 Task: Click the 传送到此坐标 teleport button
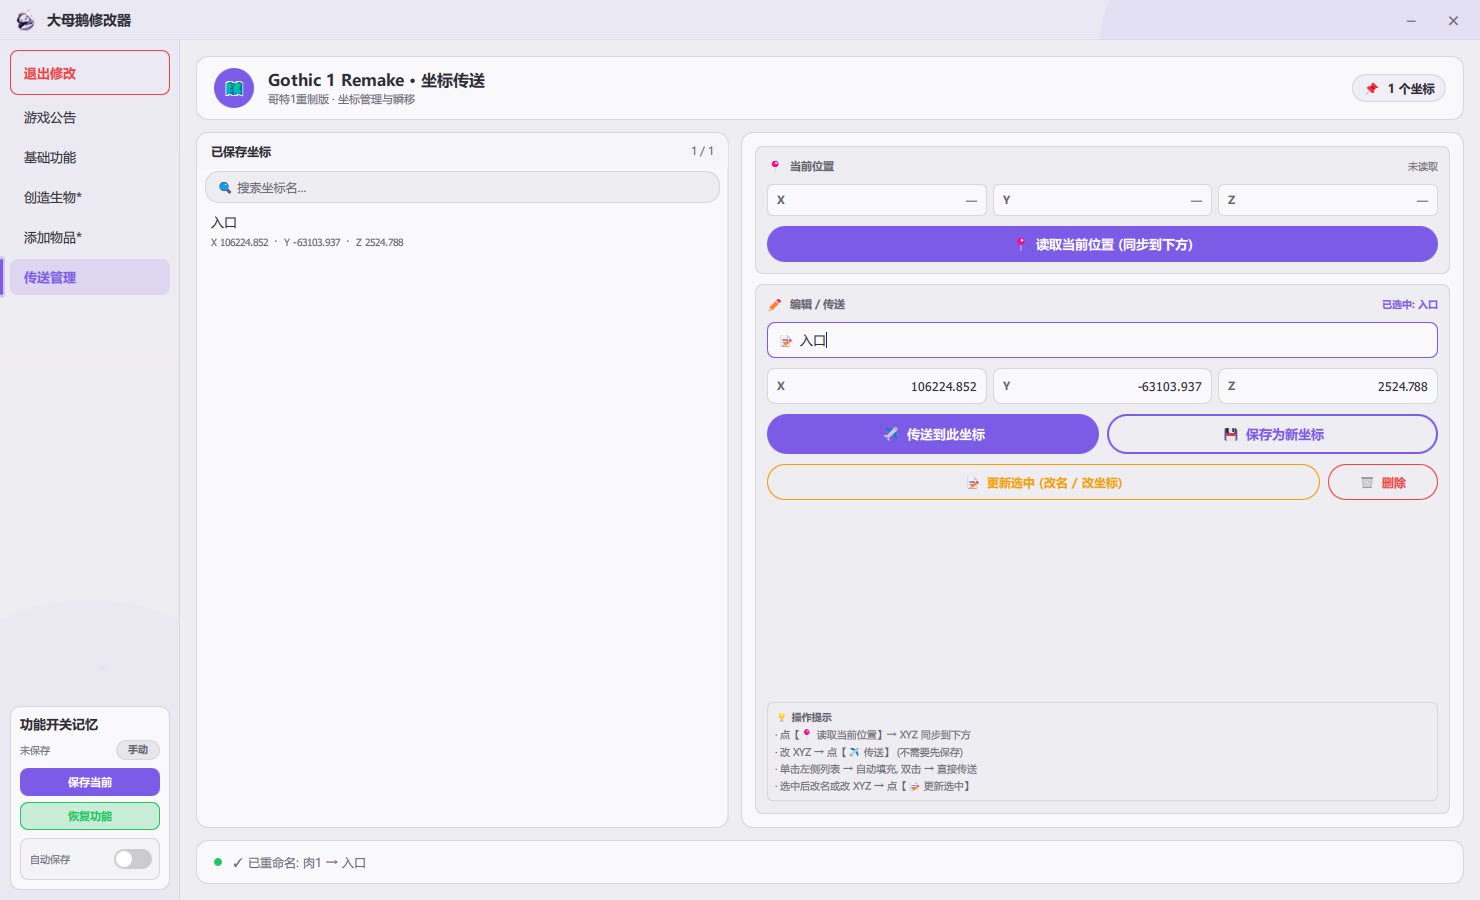933,434
